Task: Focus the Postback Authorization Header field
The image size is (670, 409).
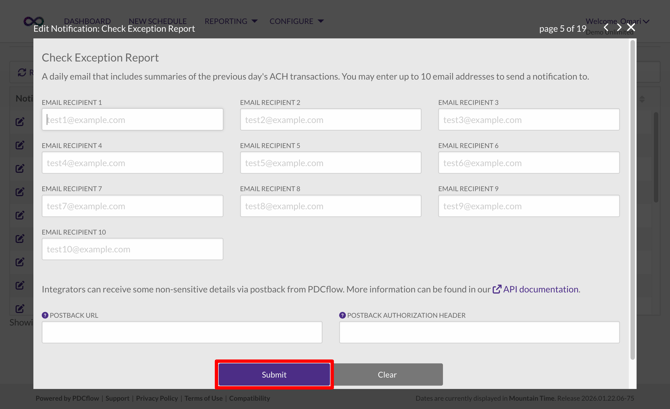Action: pos(479,332)
